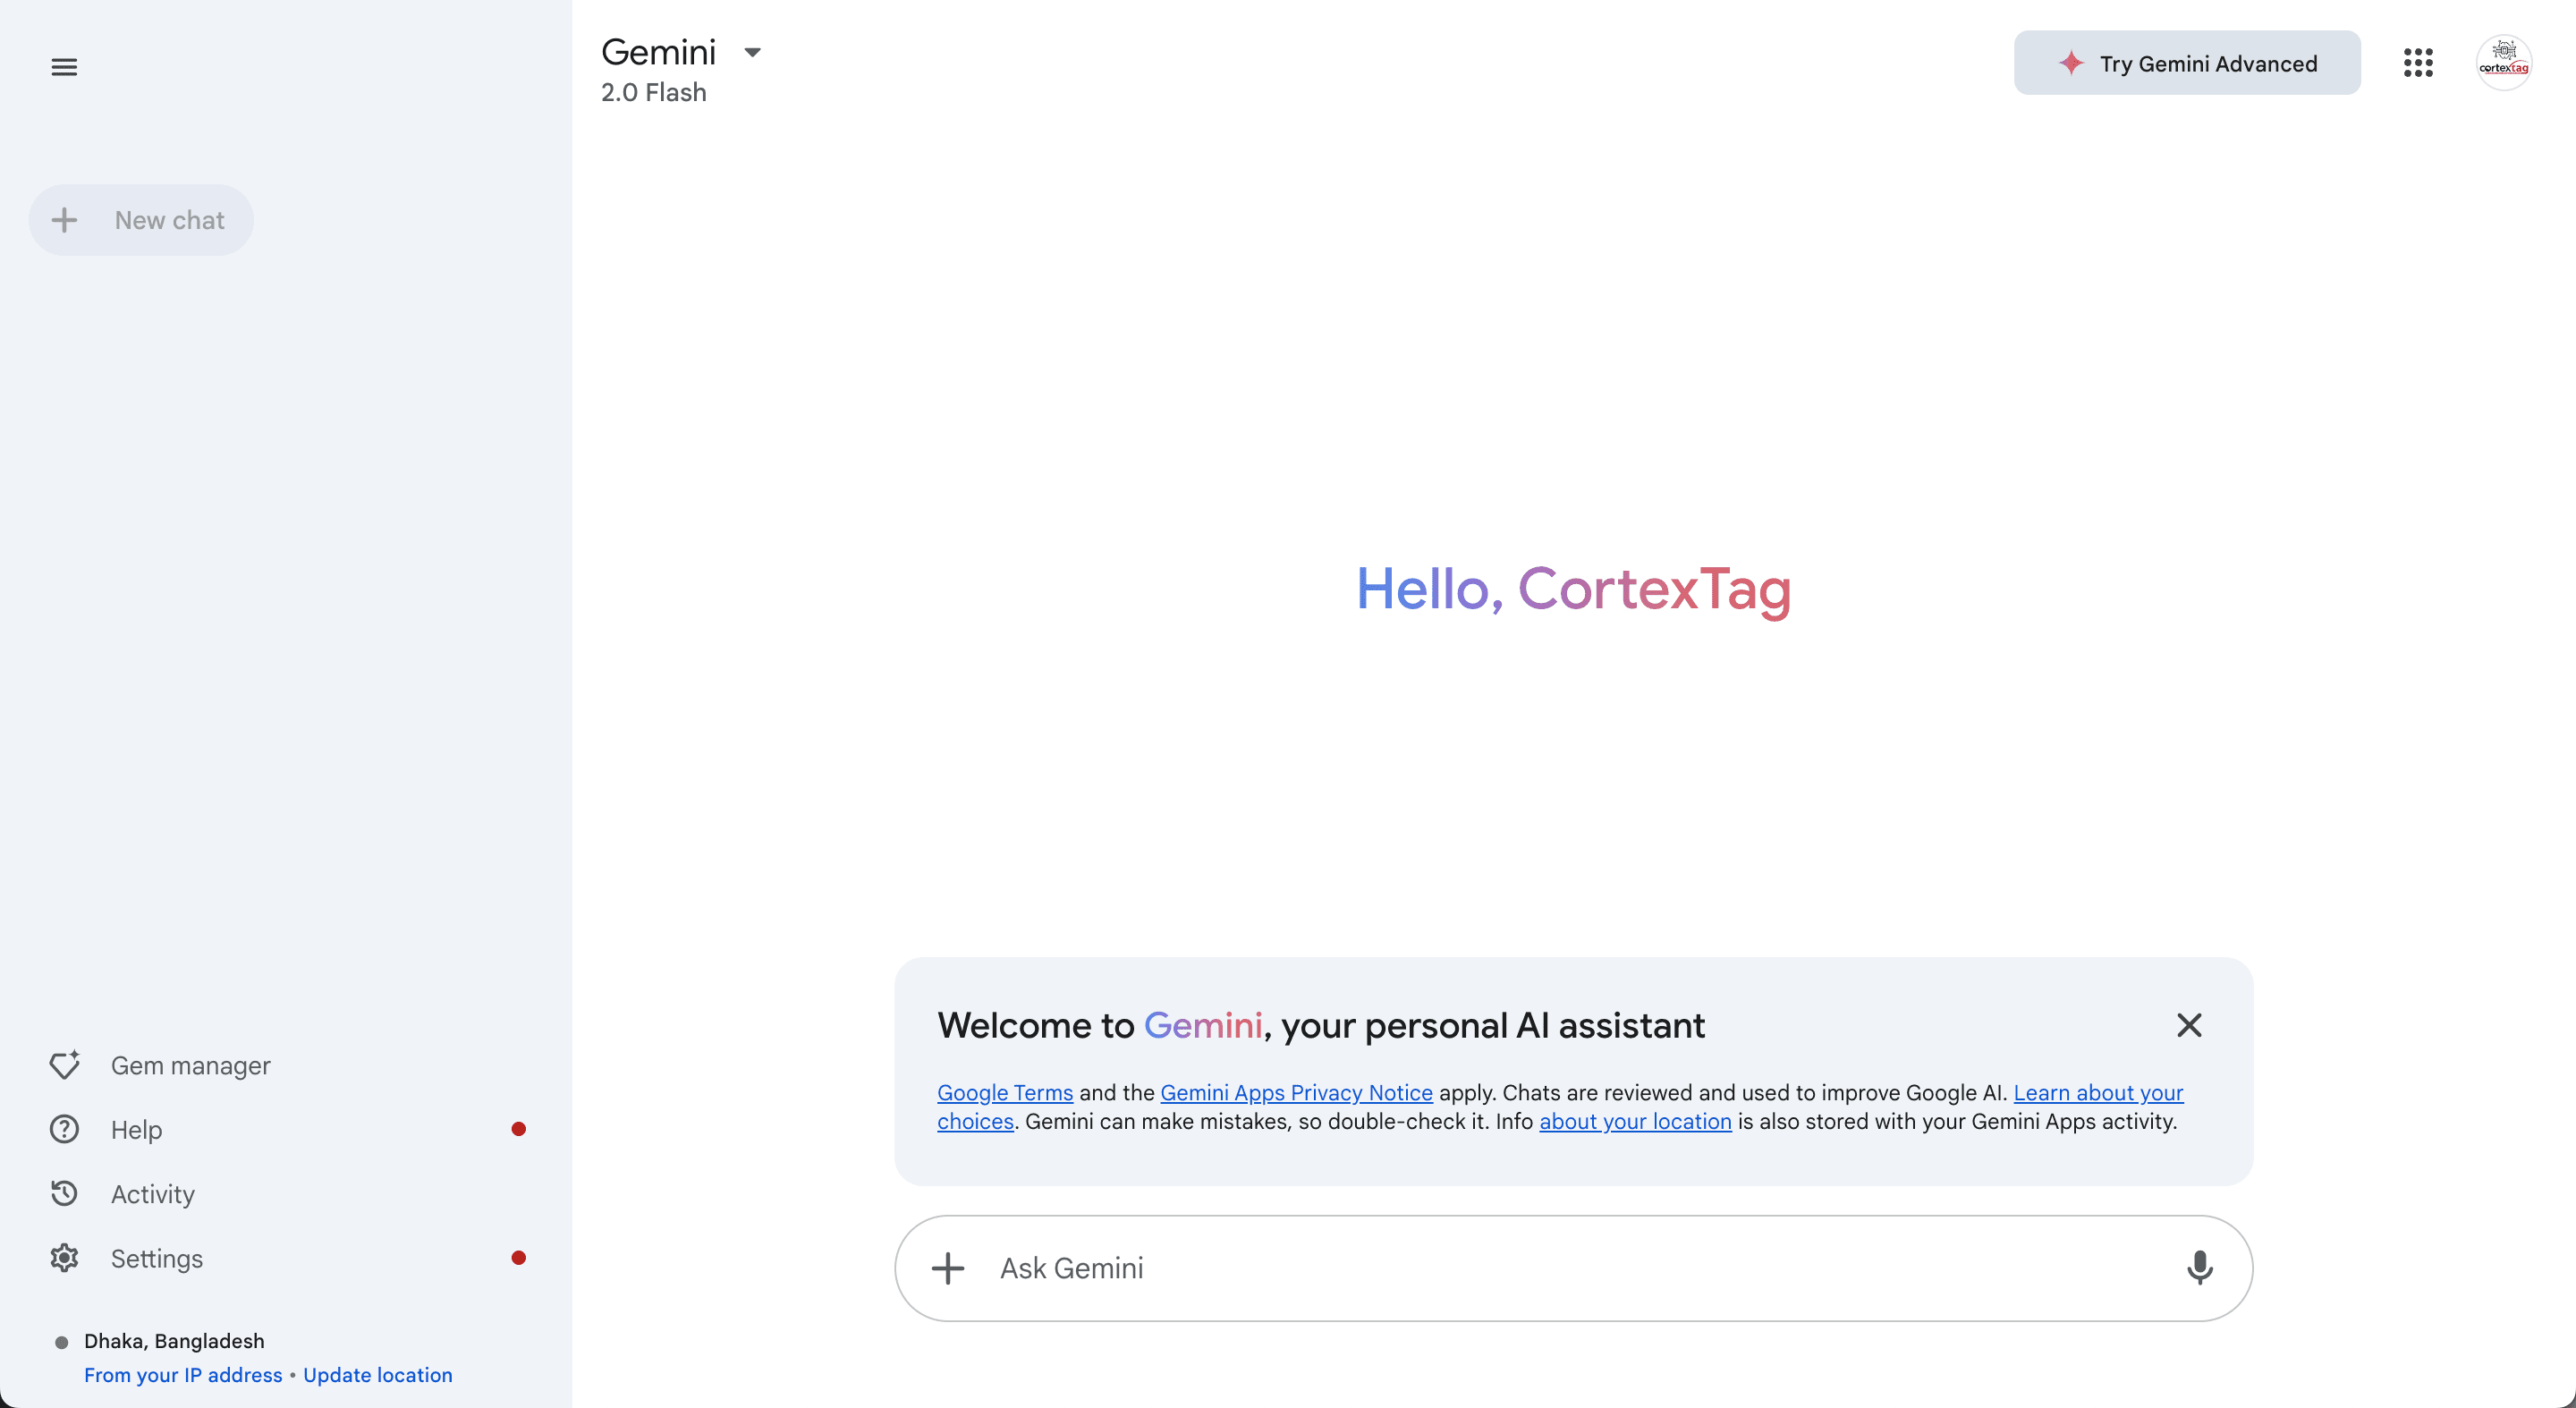Image resolution: width=2576 pixels, height=1408 pixels.
Task: Expand the Gemini model dropdown arrow
Action: 752,52
